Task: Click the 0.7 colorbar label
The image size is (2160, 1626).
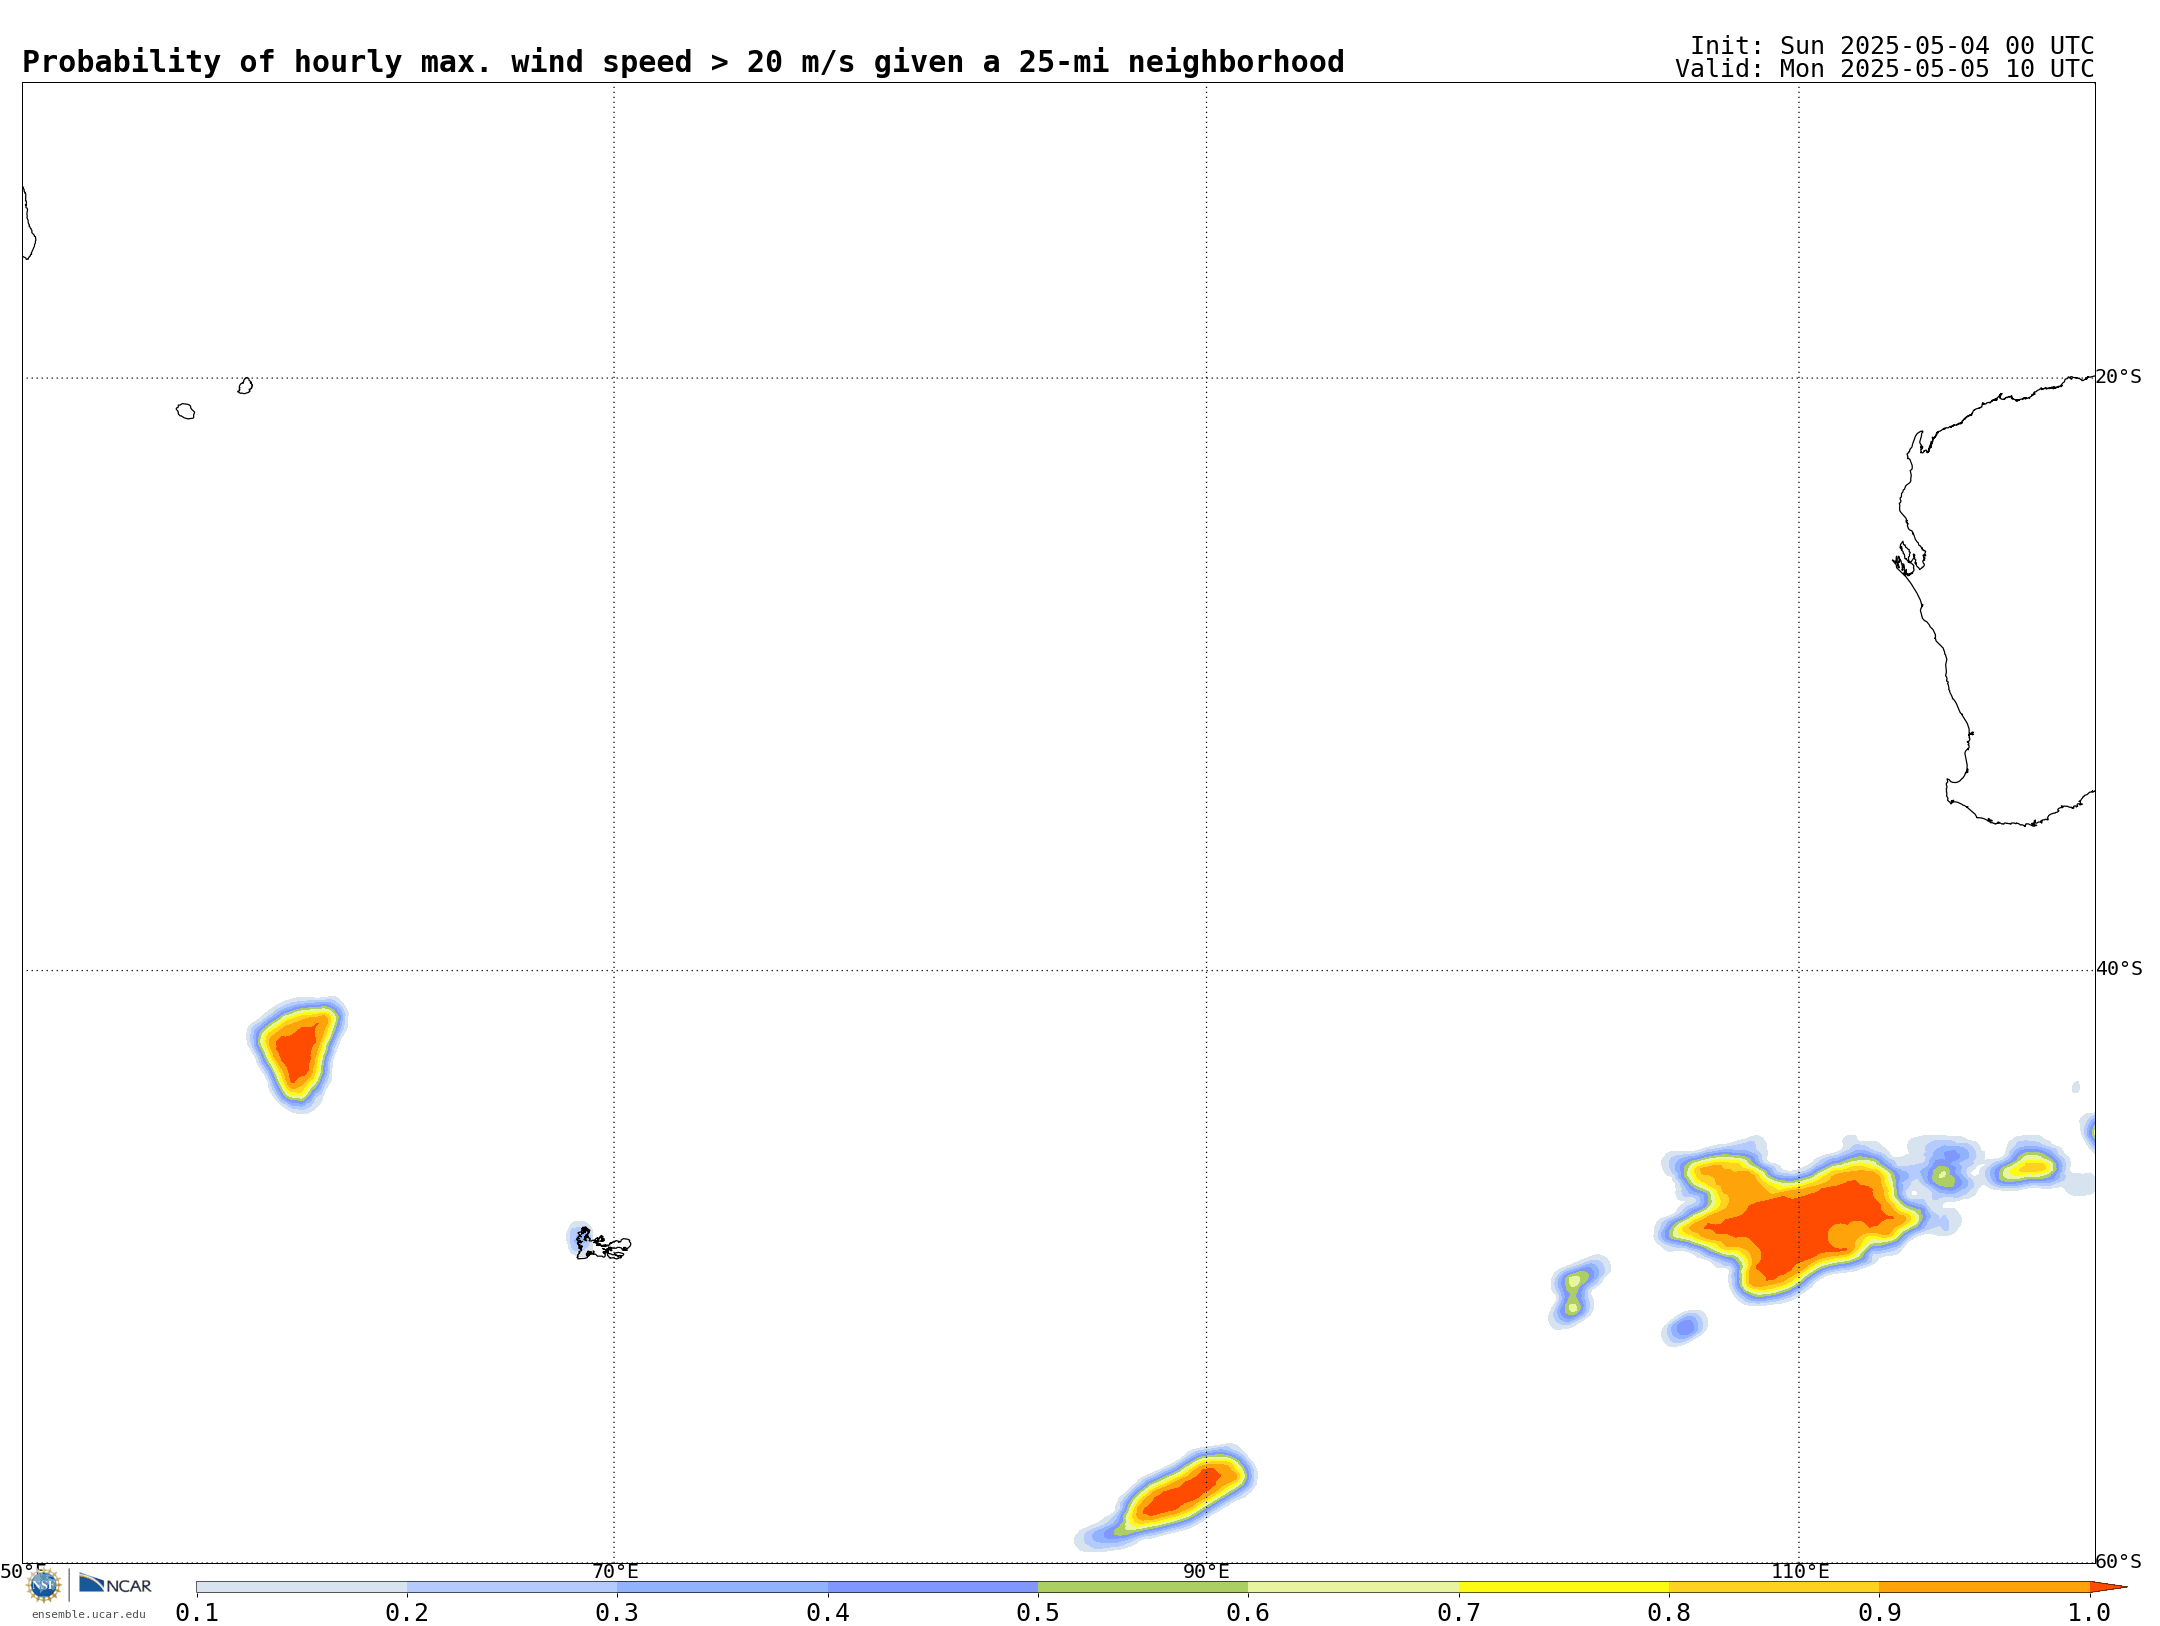Action: click(x=1459, y=1612)
